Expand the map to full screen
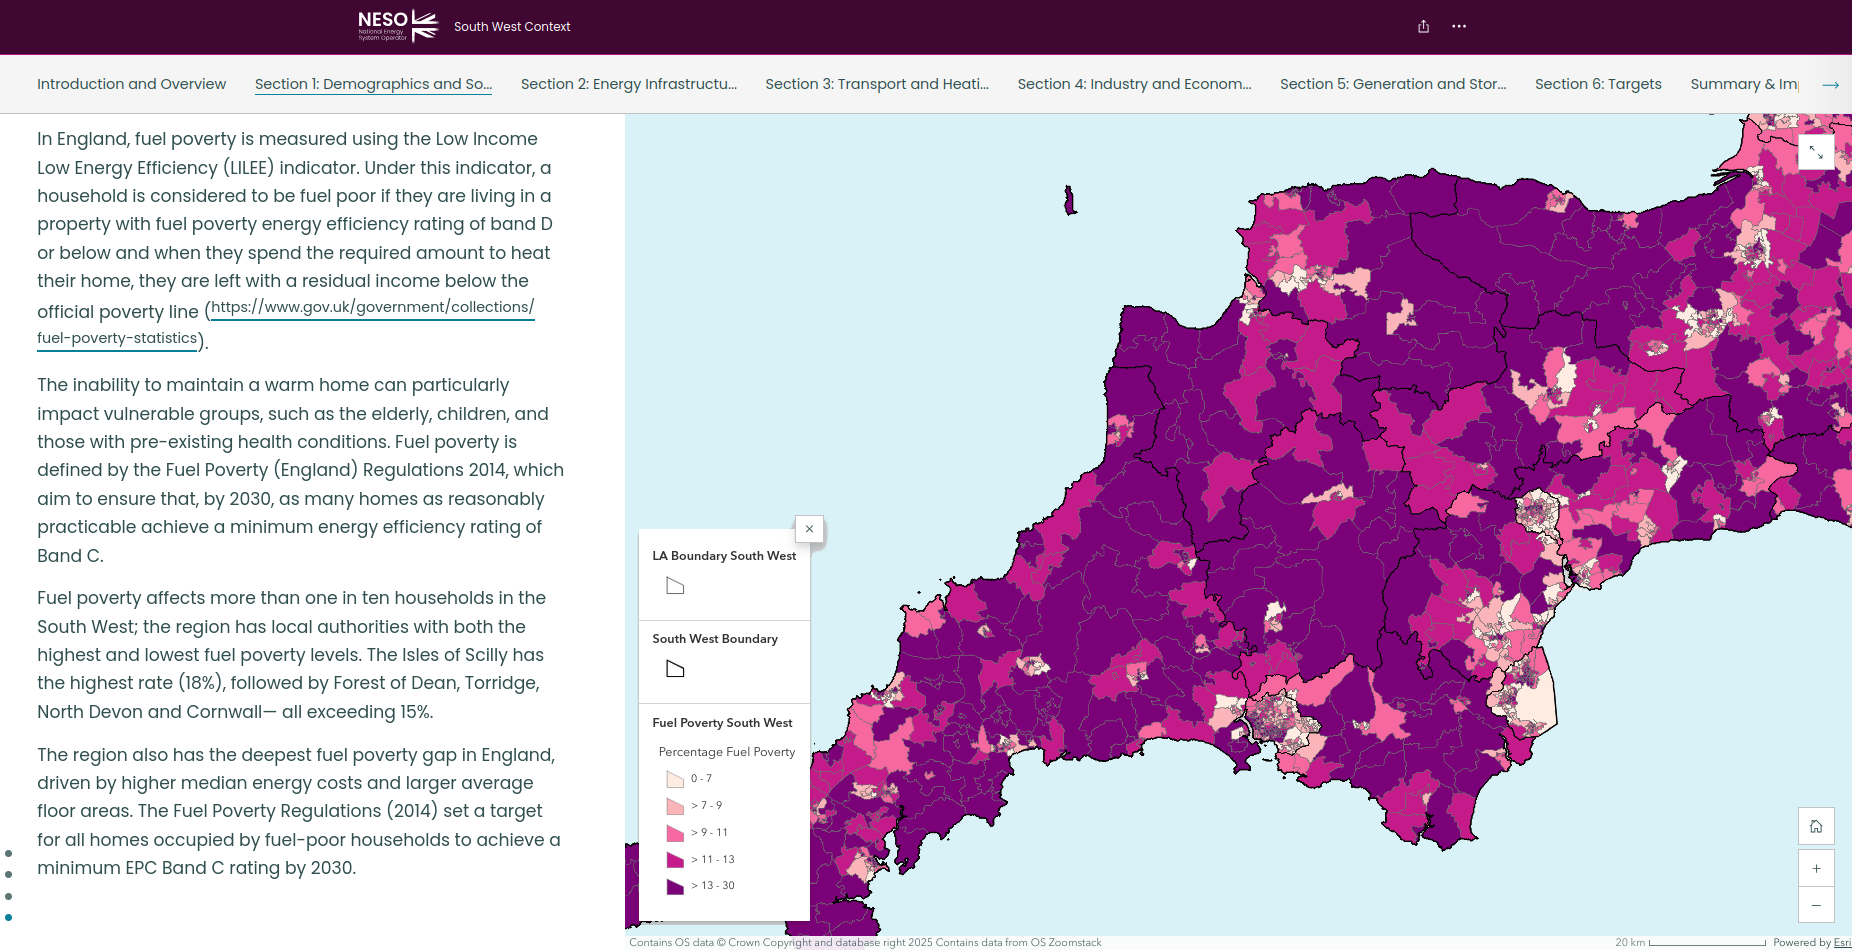This screenshot has height=950, width=1852. pyautogui.click(x=1816, y=153)
